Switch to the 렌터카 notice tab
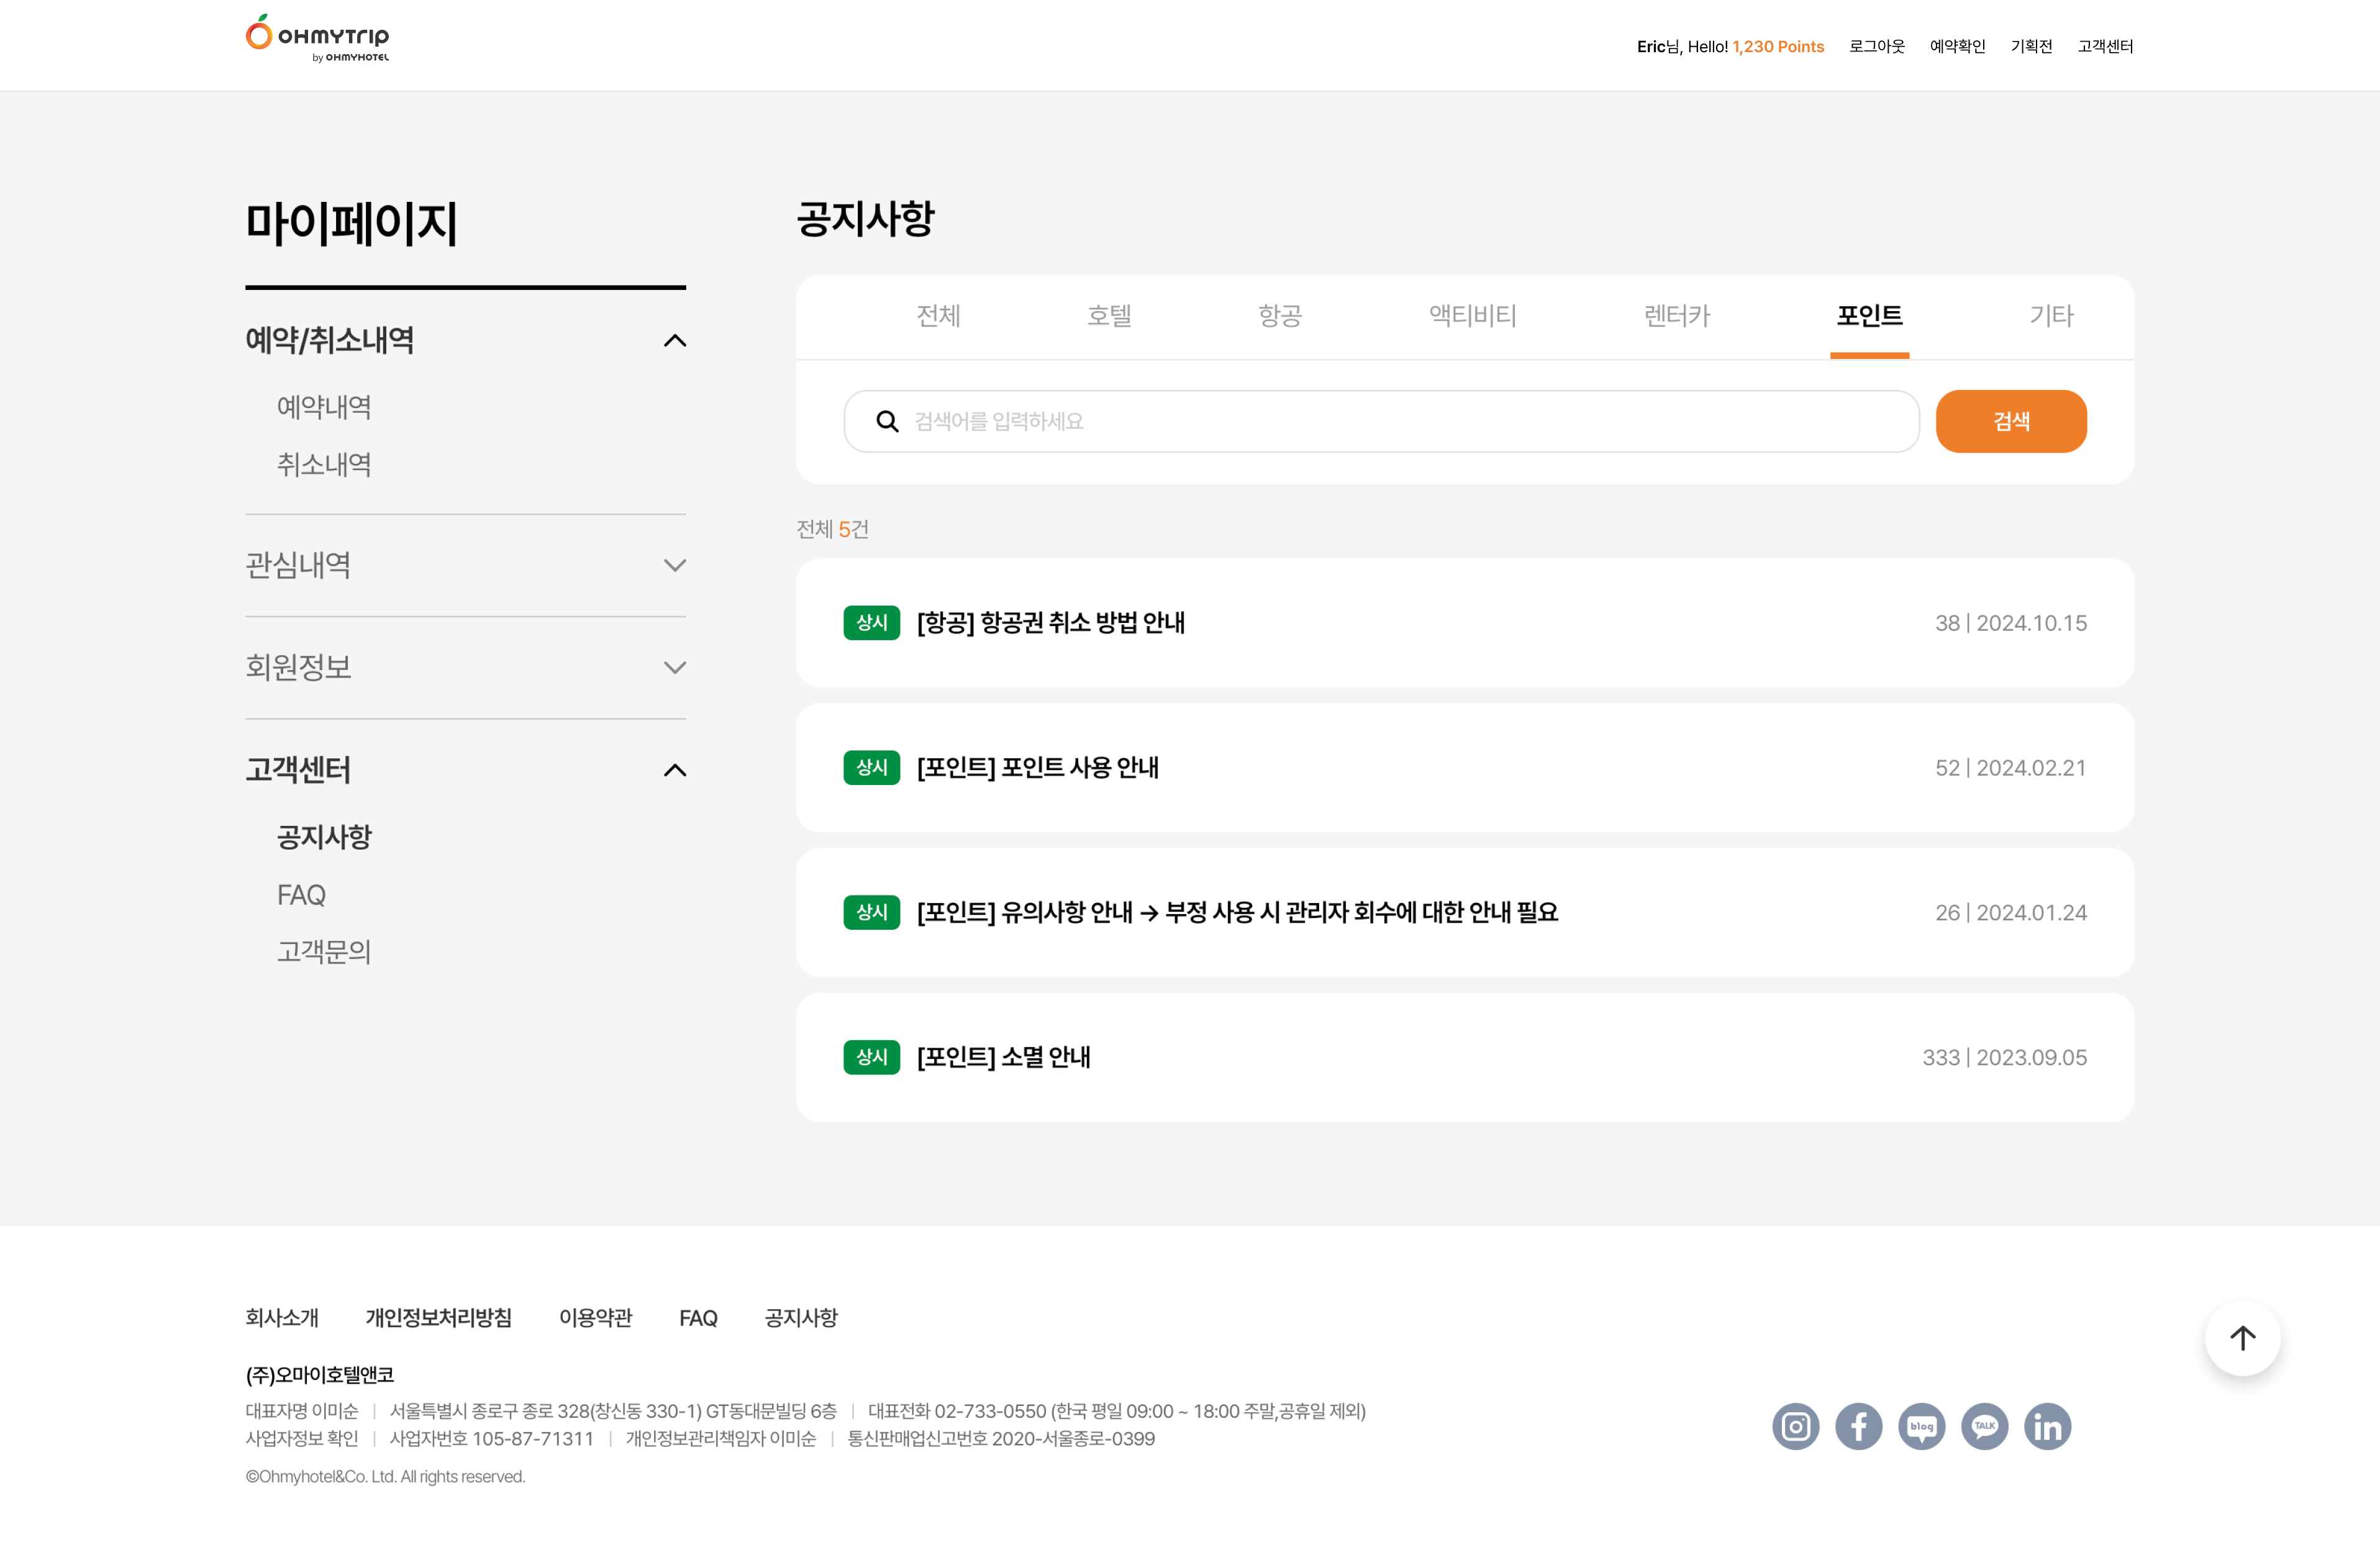2380x1565 pixels. 1677,316
